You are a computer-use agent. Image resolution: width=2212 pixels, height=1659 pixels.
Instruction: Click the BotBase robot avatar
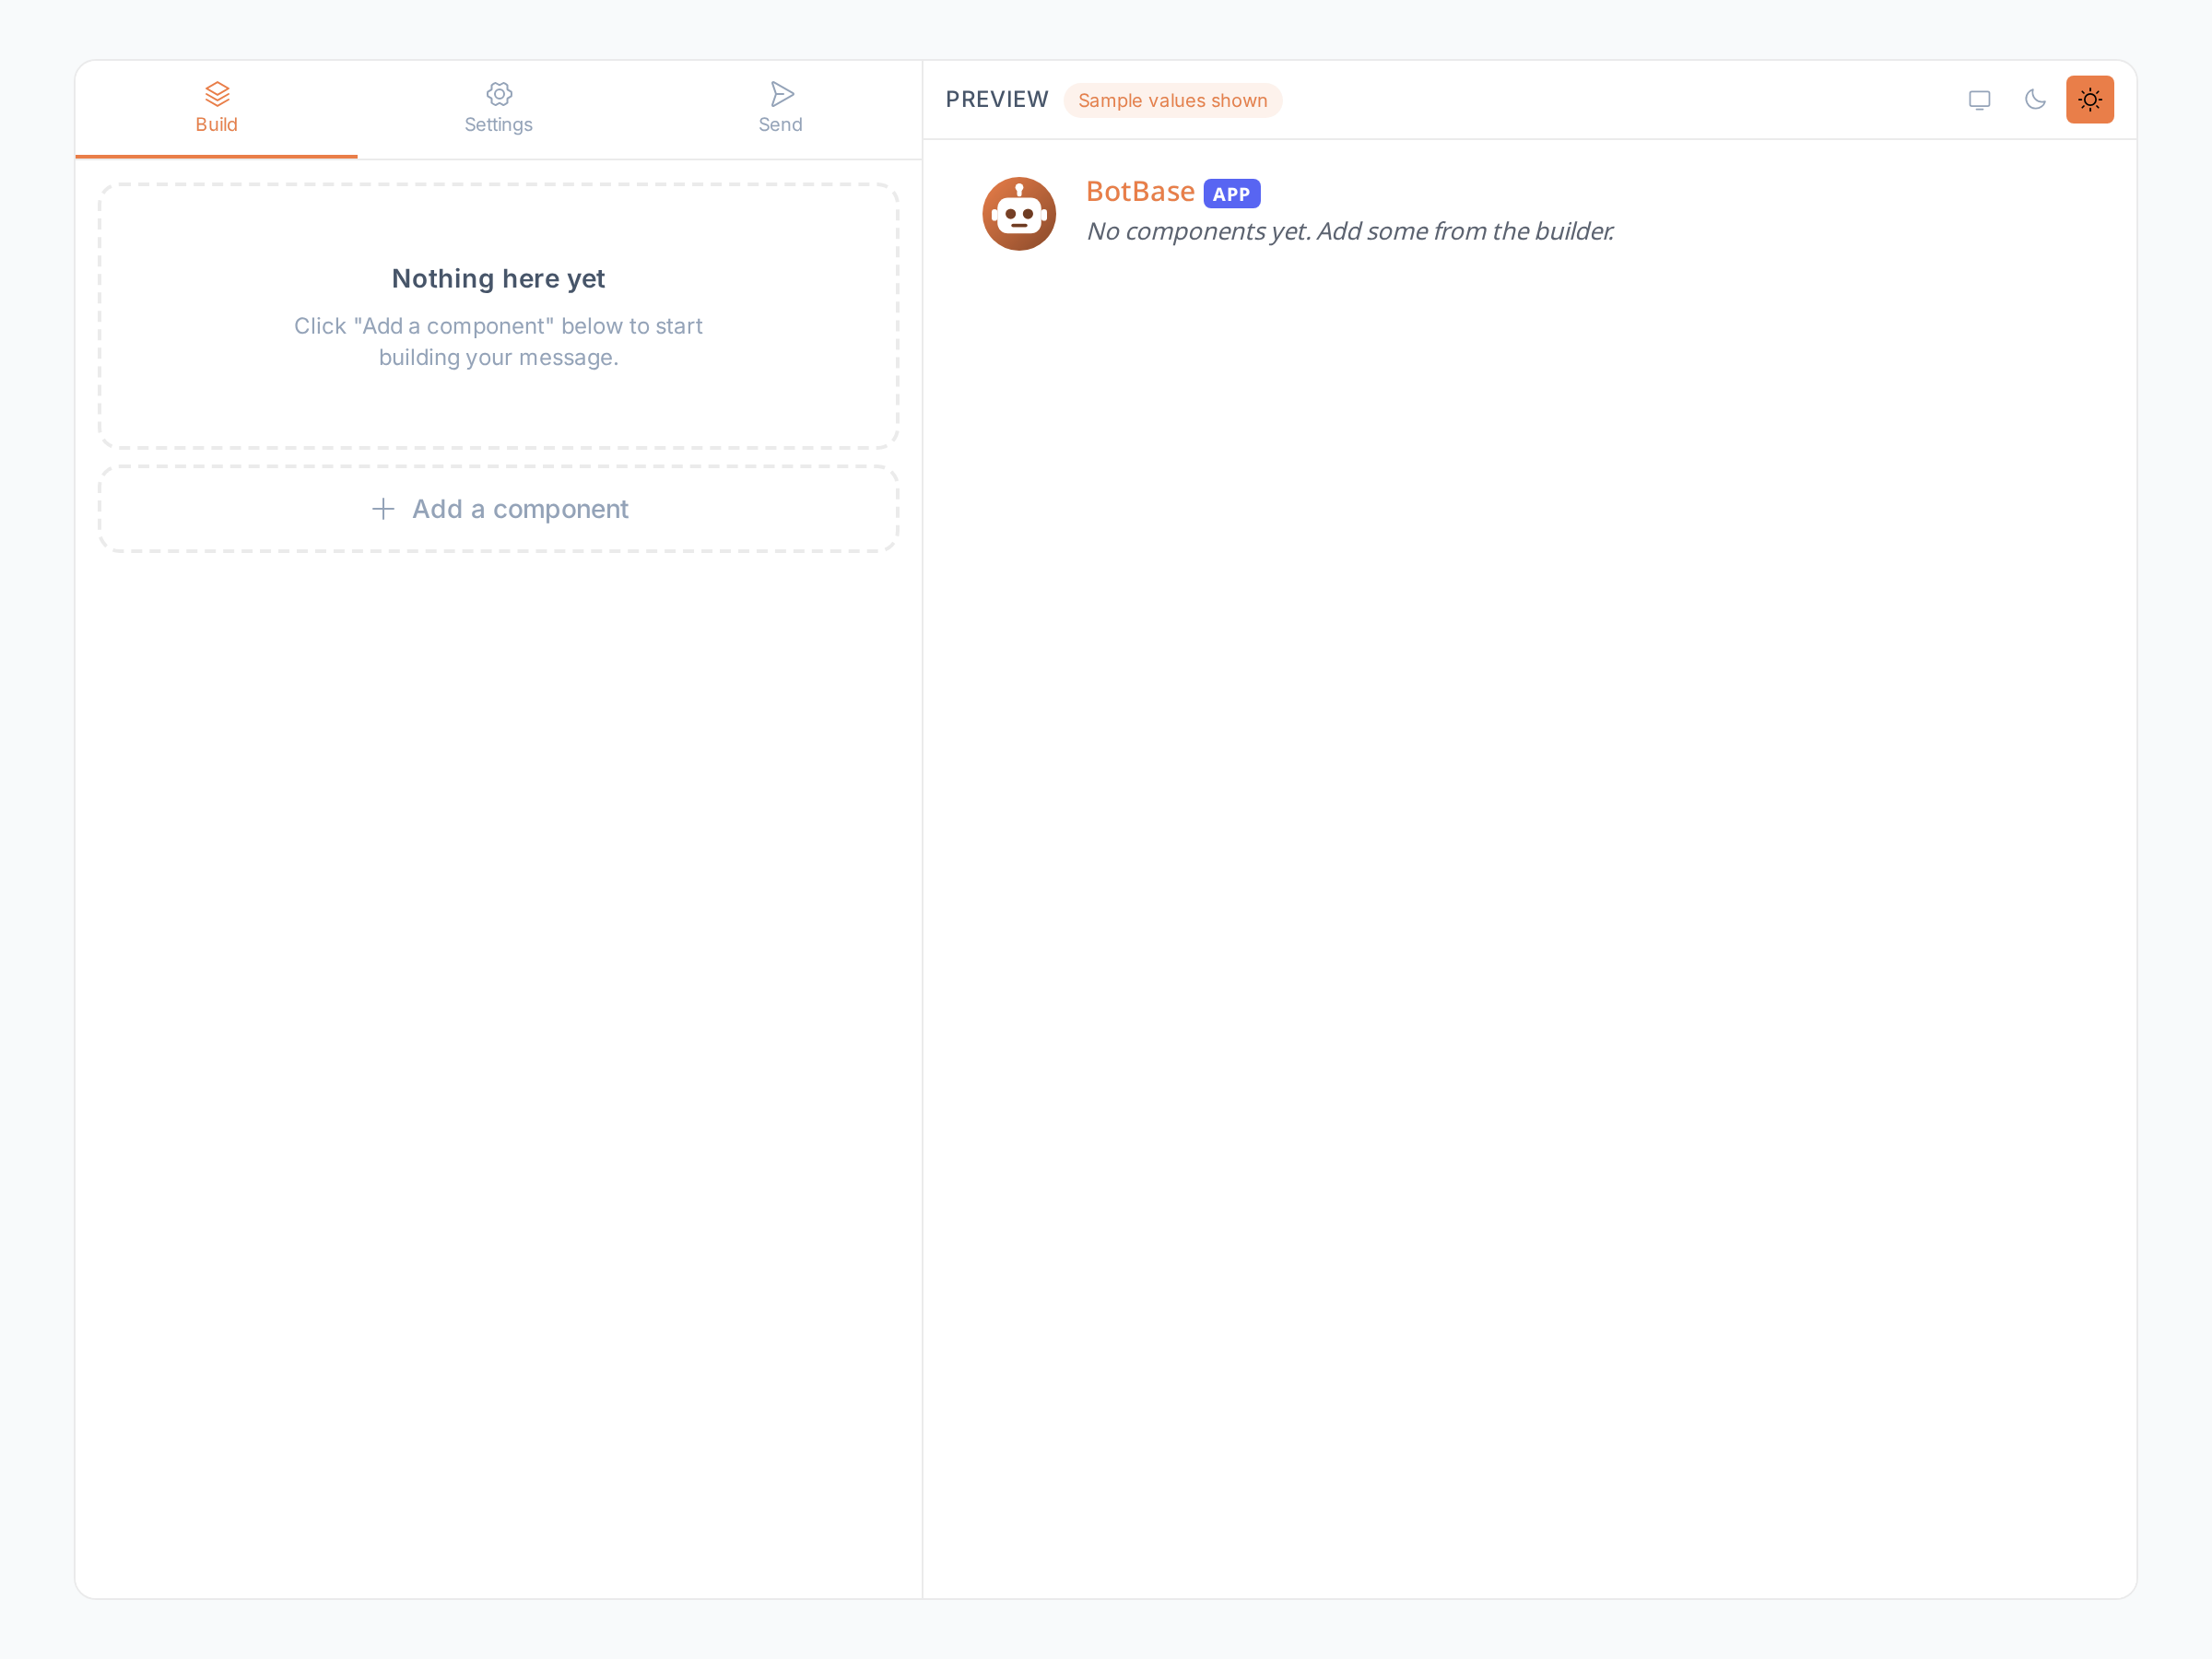1019,214
